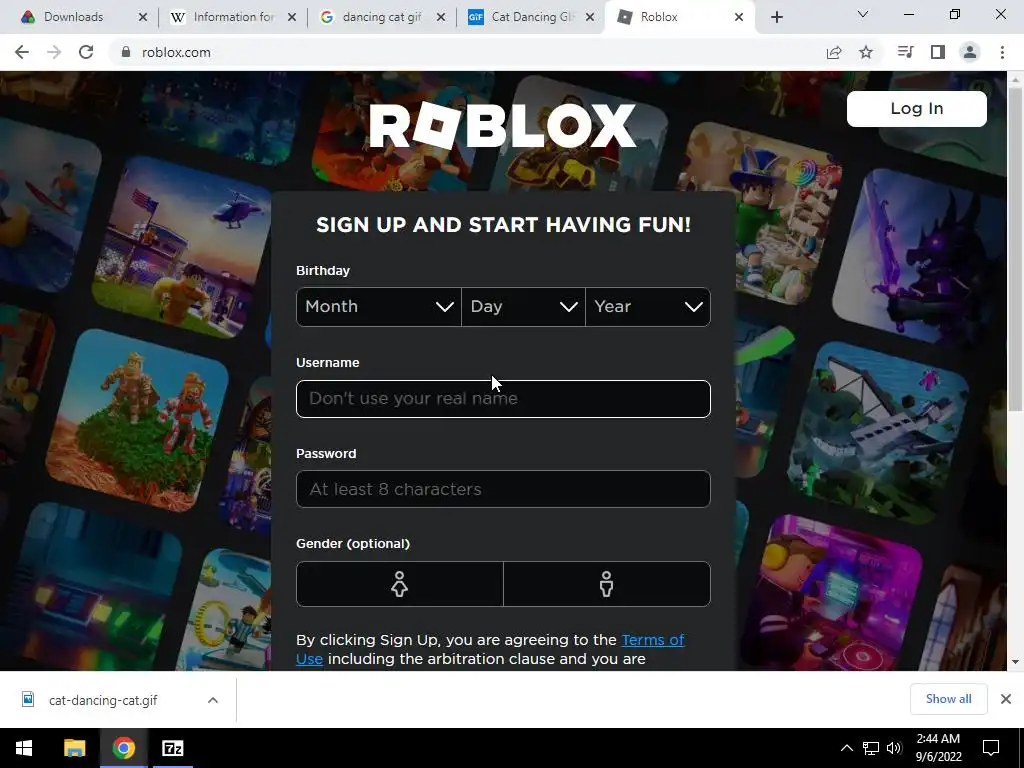Screen dimensions: 1024x768
Task: Switch to the Downloads tab
Action: [76, 17]
